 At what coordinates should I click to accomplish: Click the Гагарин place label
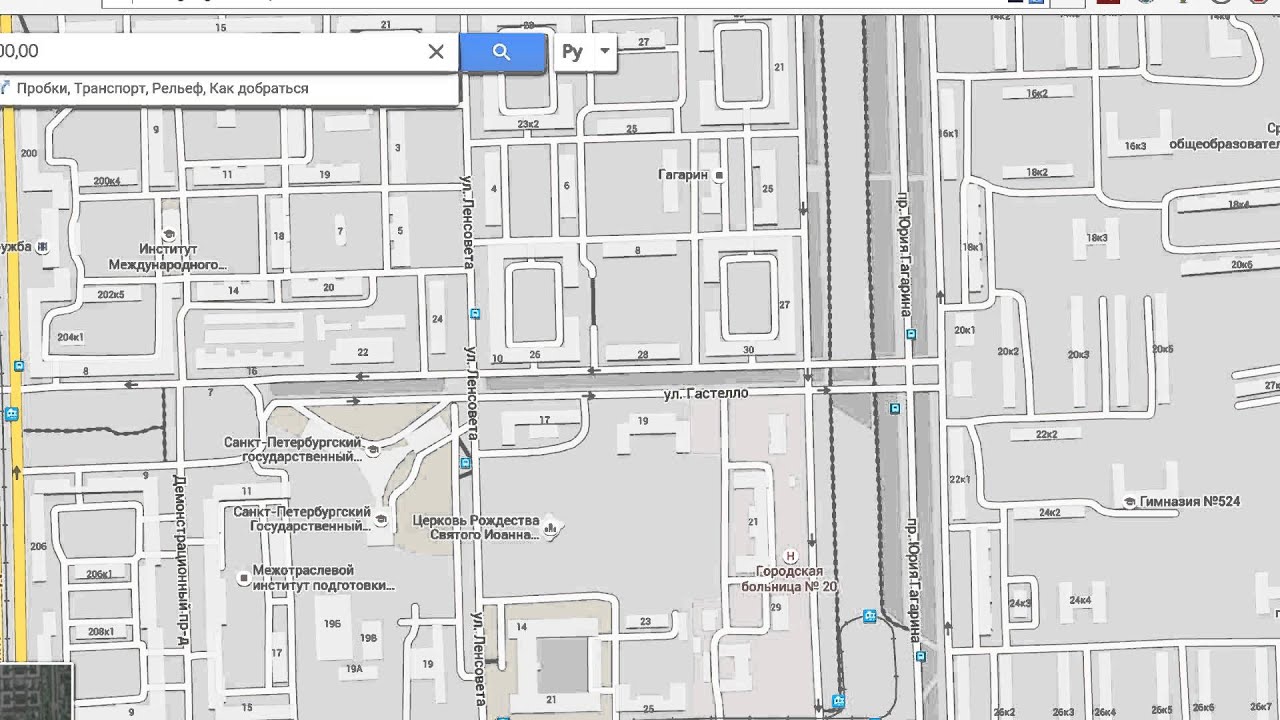pyautogui.click(x=683, y=175)
